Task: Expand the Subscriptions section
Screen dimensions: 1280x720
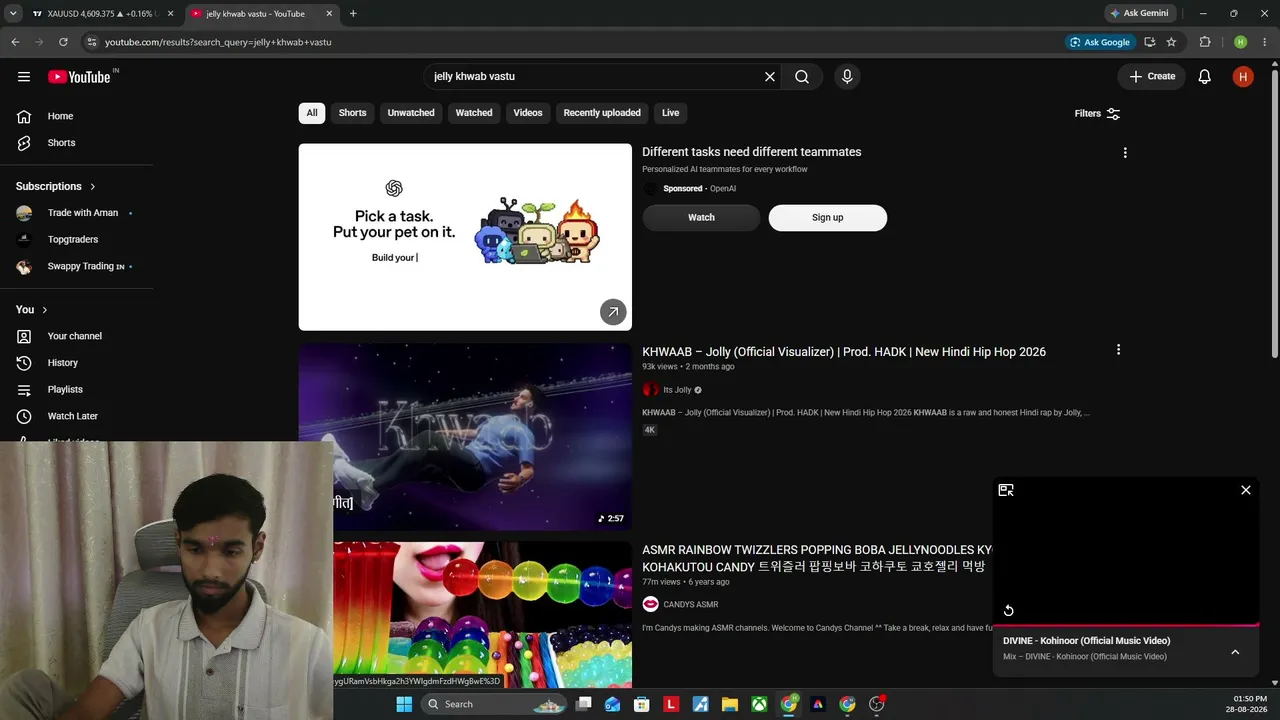Action: (x=56, y=186)
